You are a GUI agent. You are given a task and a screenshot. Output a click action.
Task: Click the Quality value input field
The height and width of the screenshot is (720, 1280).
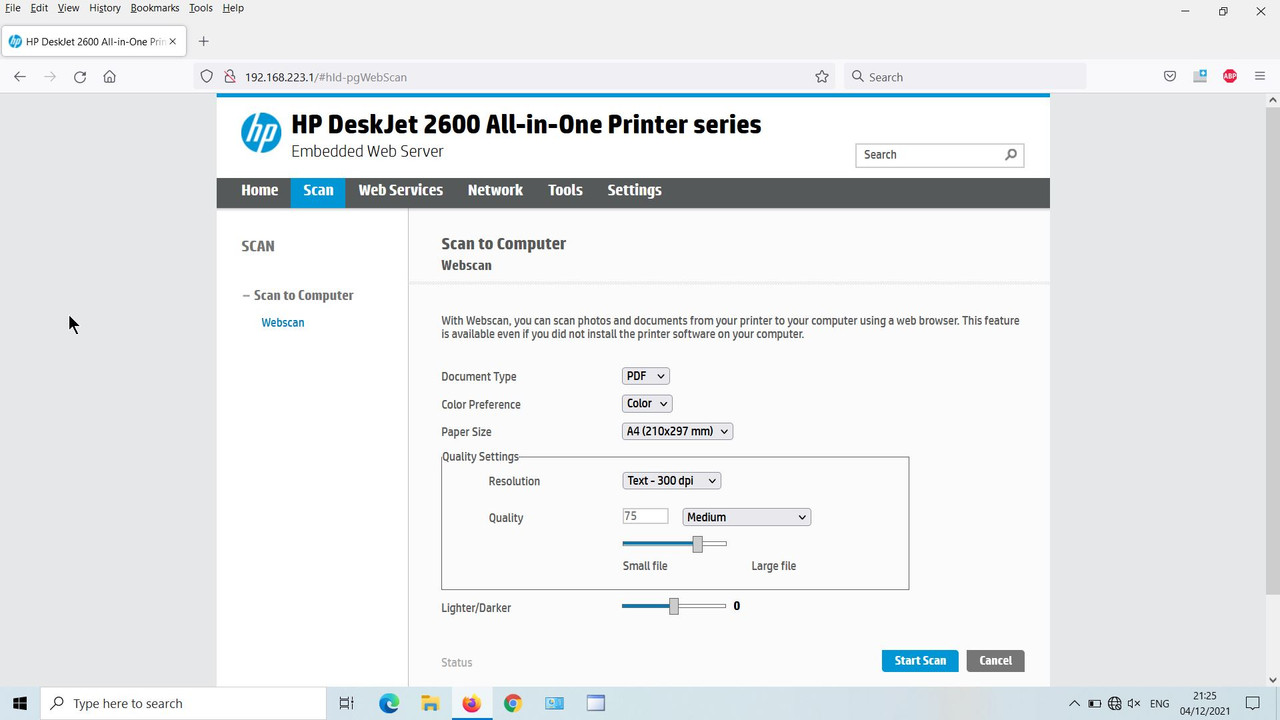[x=645, y=516]
